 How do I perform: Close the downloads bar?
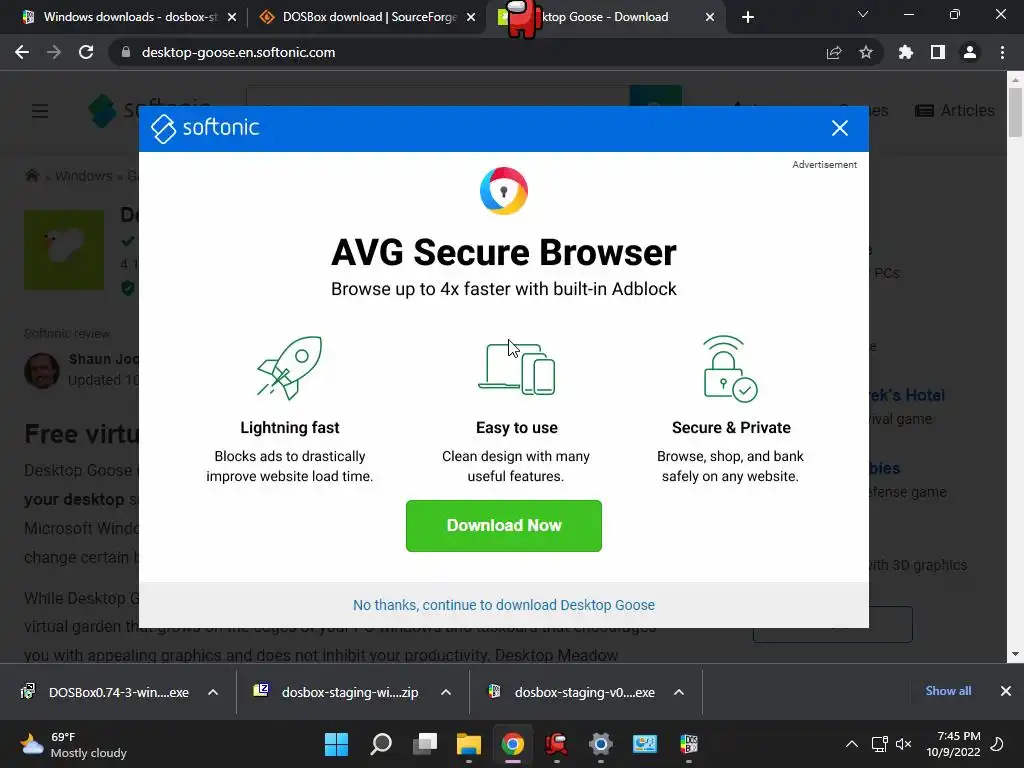coord(1006,691)
